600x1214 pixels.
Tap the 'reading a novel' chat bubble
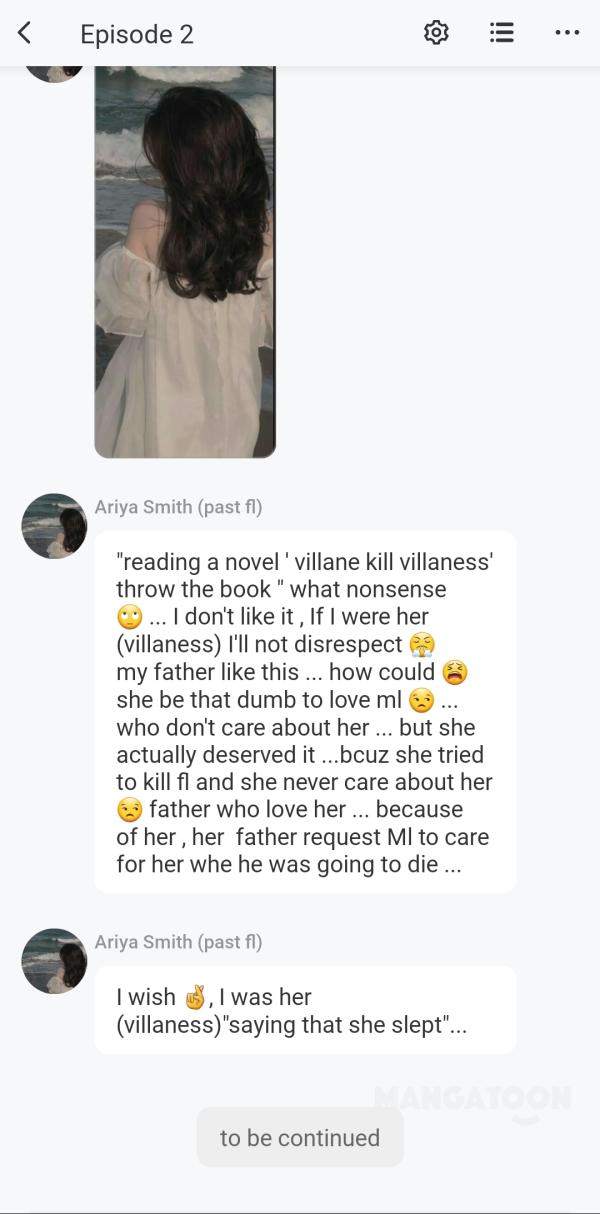click(305, 712)
